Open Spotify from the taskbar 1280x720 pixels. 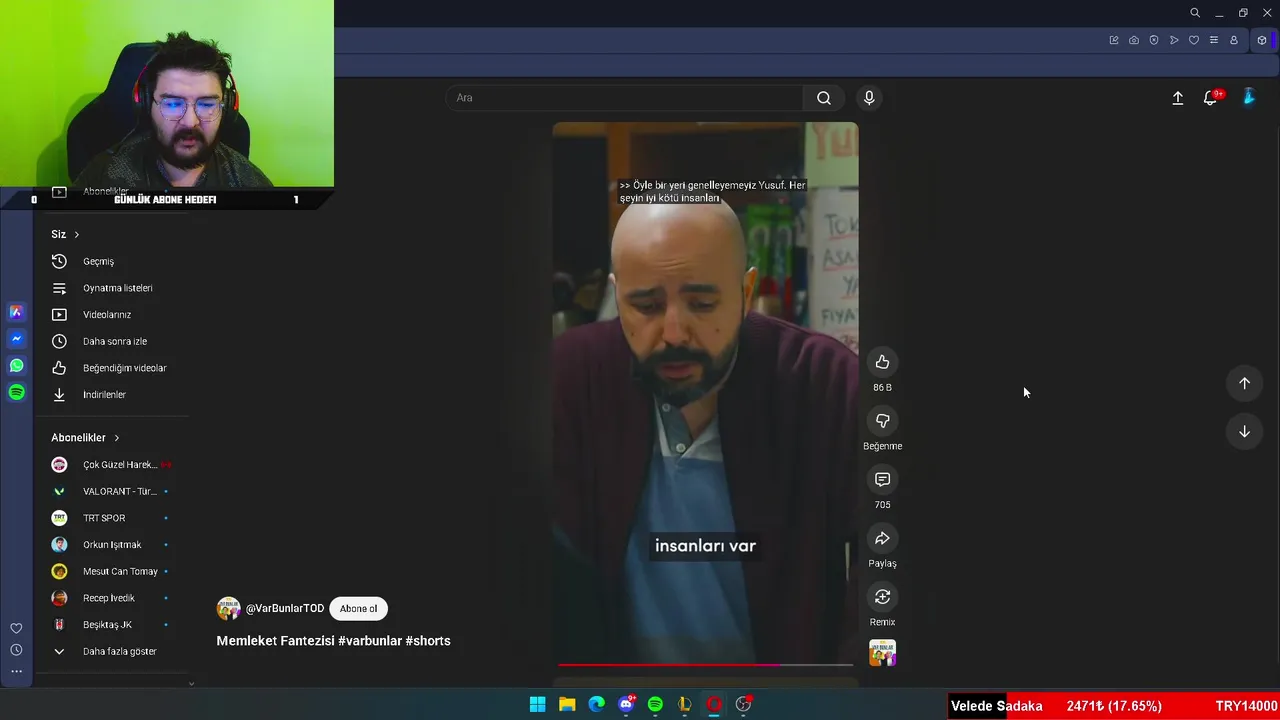(x=655, y=704)
